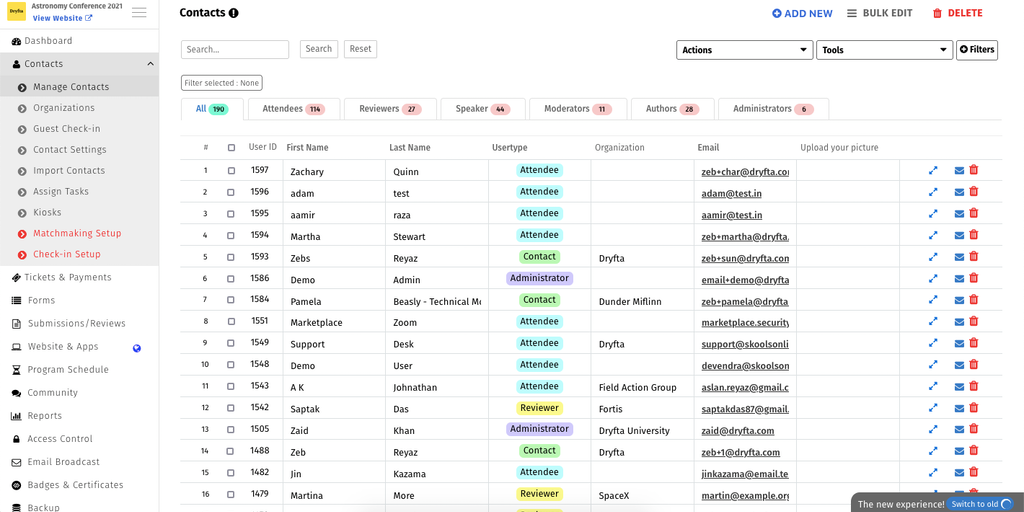This screenshot has height=512, width=1024.
Task: Switch to the Reviewers tab
Action: pos(389,109)
